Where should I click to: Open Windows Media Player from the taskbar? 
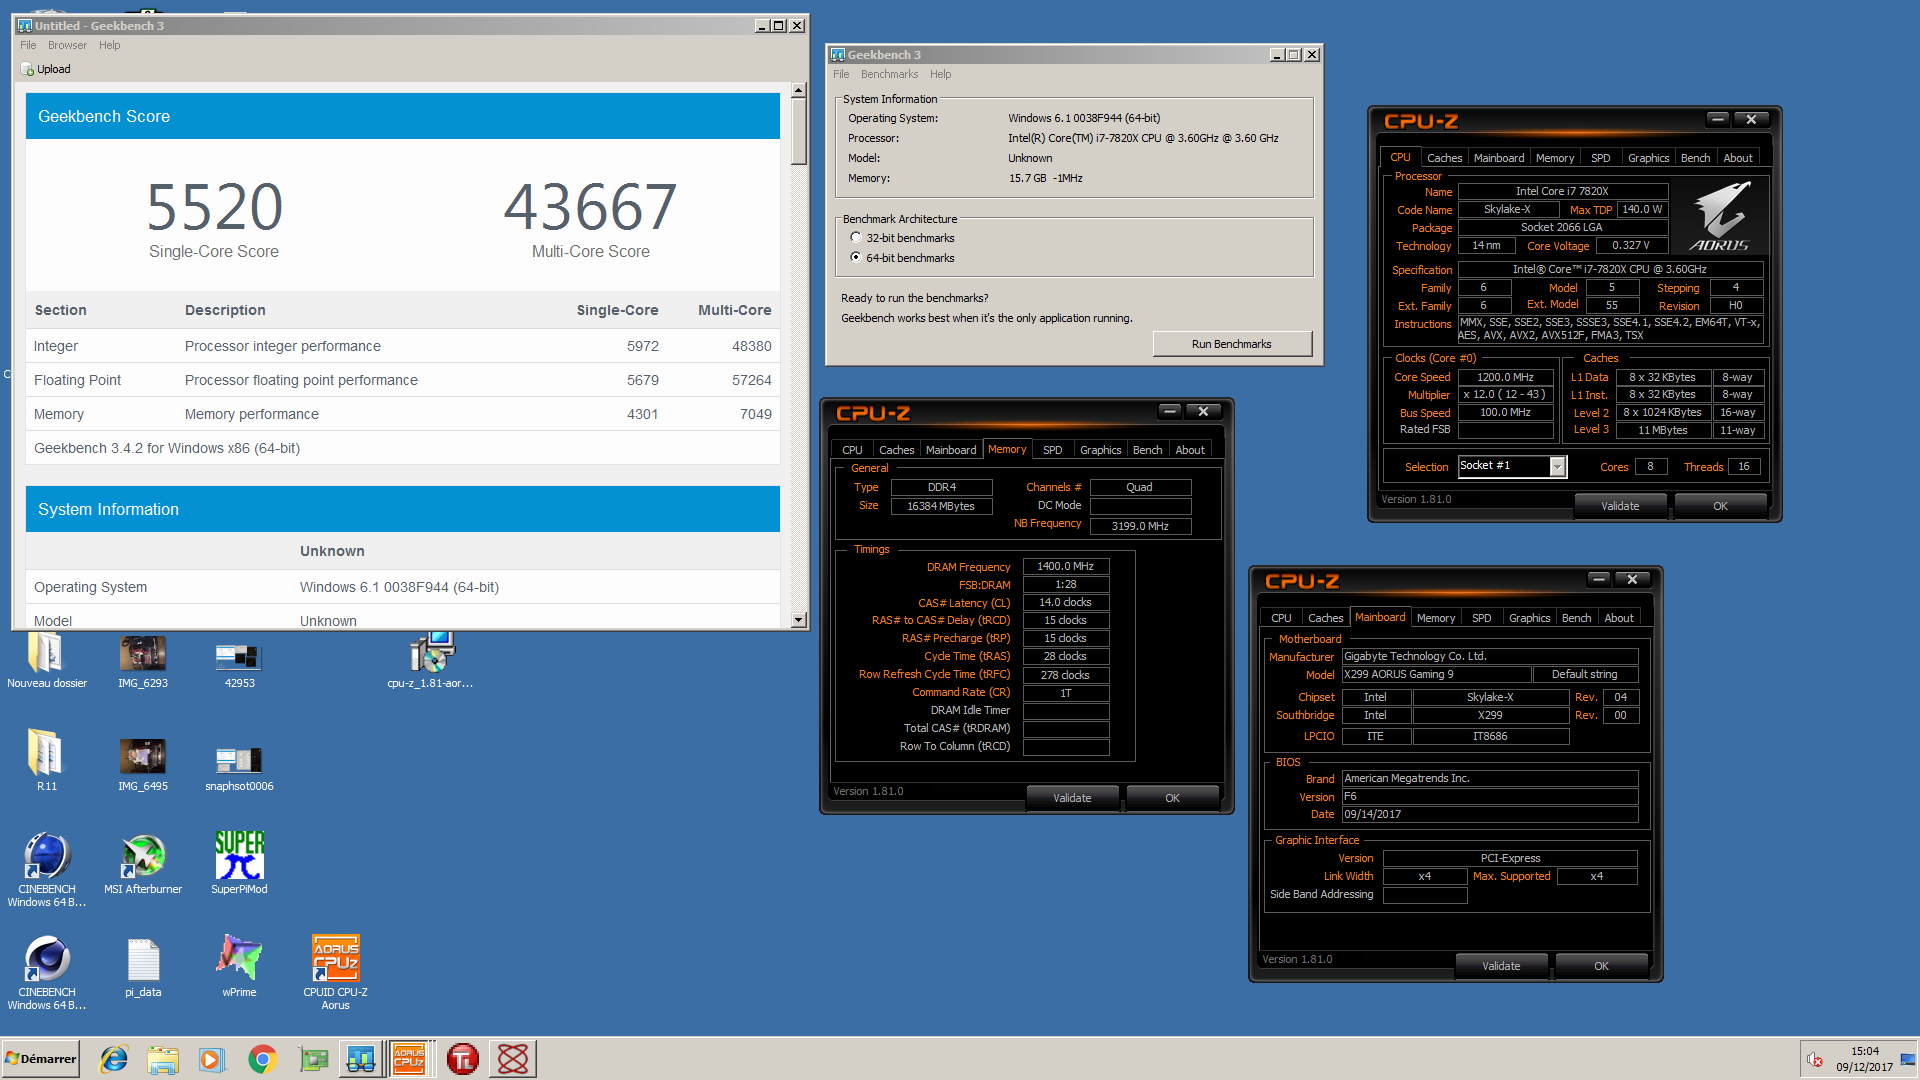[x=212, y=1059]
